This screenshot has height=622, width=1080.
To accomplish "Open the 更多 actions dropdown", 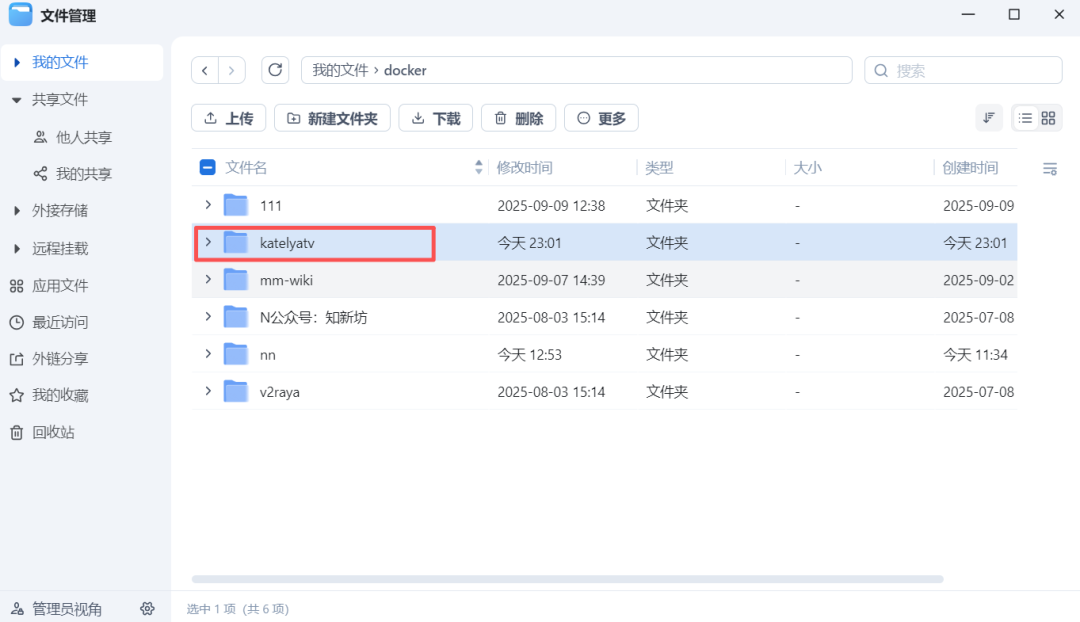I will 601,118.
